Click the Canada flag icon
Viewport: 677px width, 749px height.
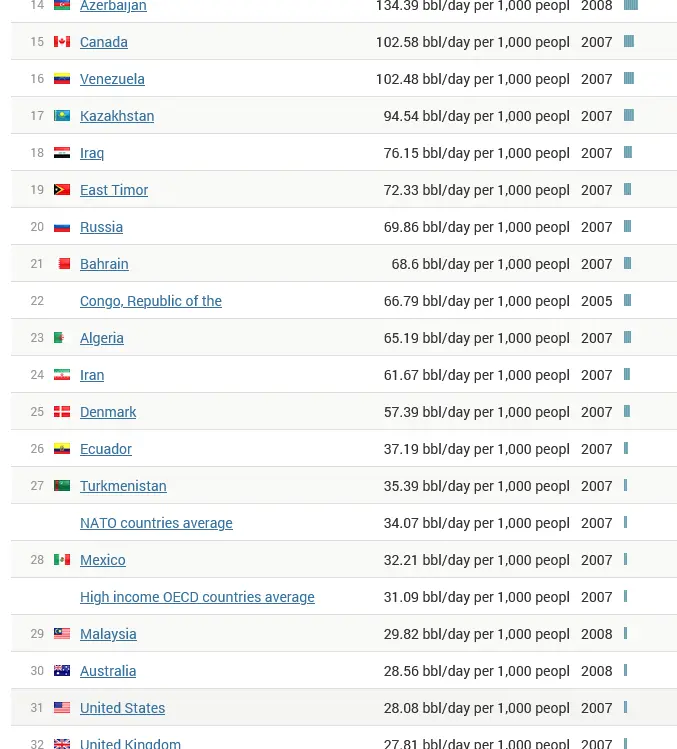(x=62, y=42)
